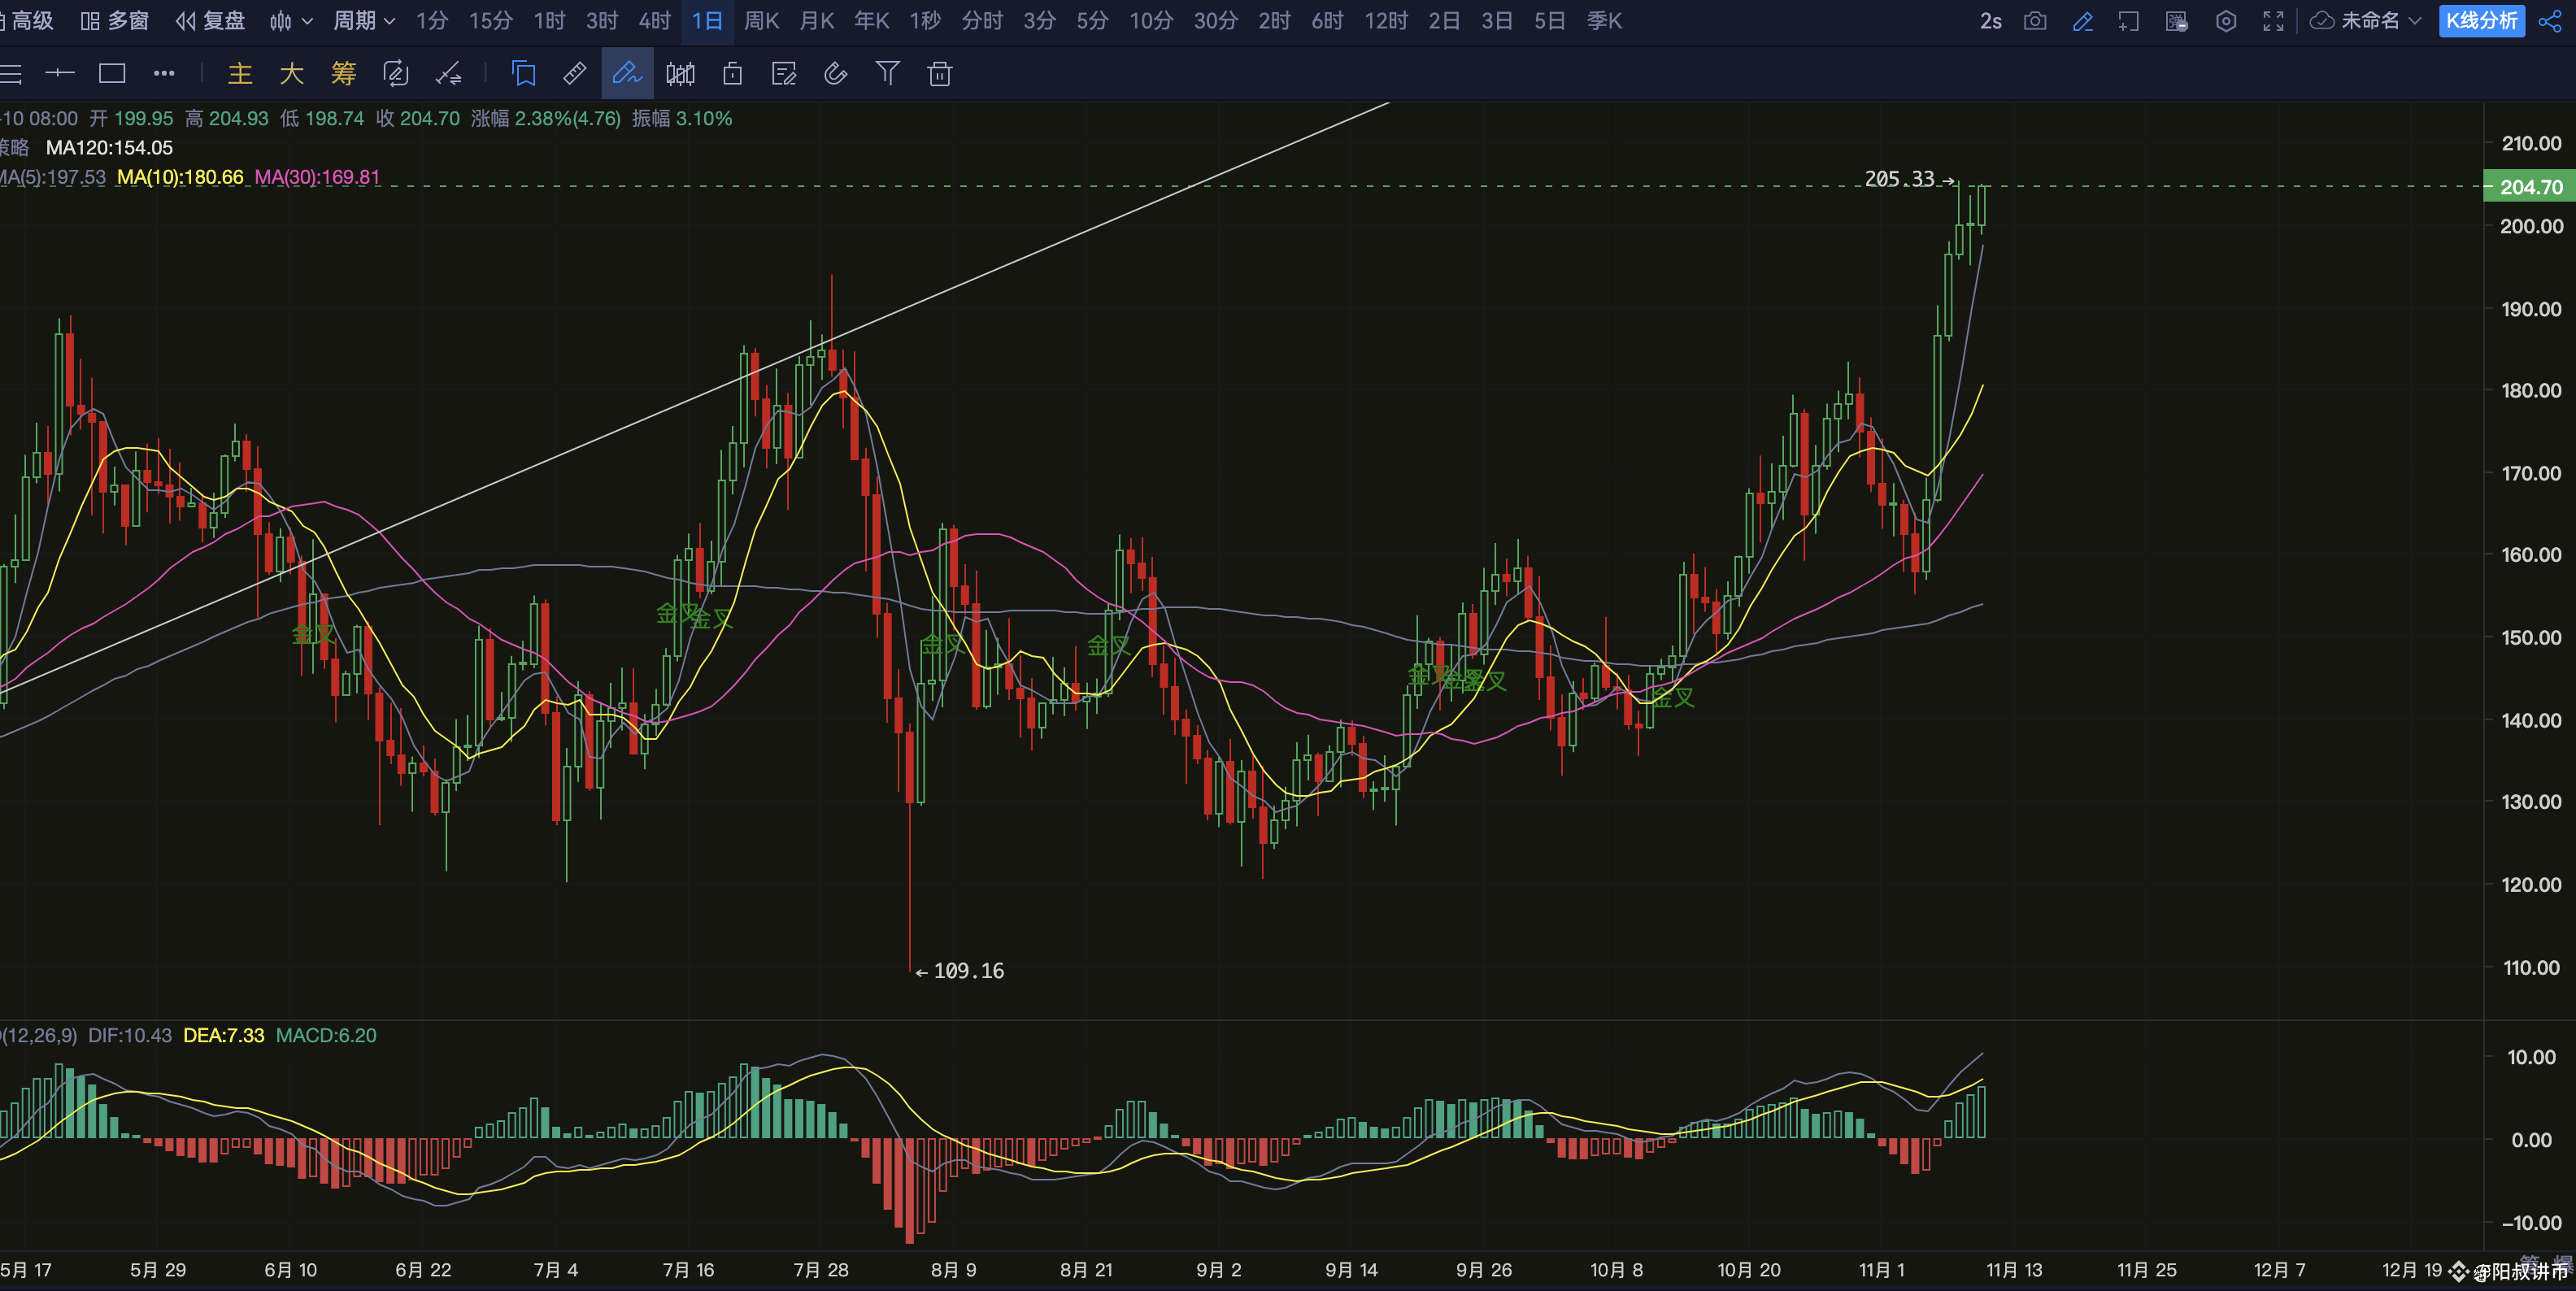Select the horizontal line drawing tool

tap(60, 73)
